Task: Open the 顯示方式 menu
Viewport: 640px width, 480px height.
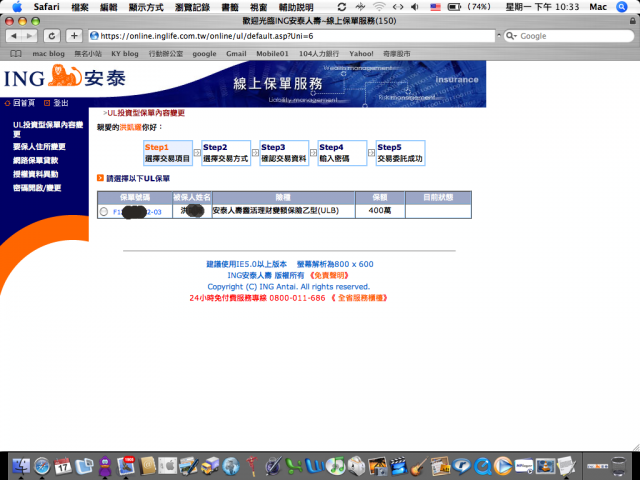Action: click(146, 7)
